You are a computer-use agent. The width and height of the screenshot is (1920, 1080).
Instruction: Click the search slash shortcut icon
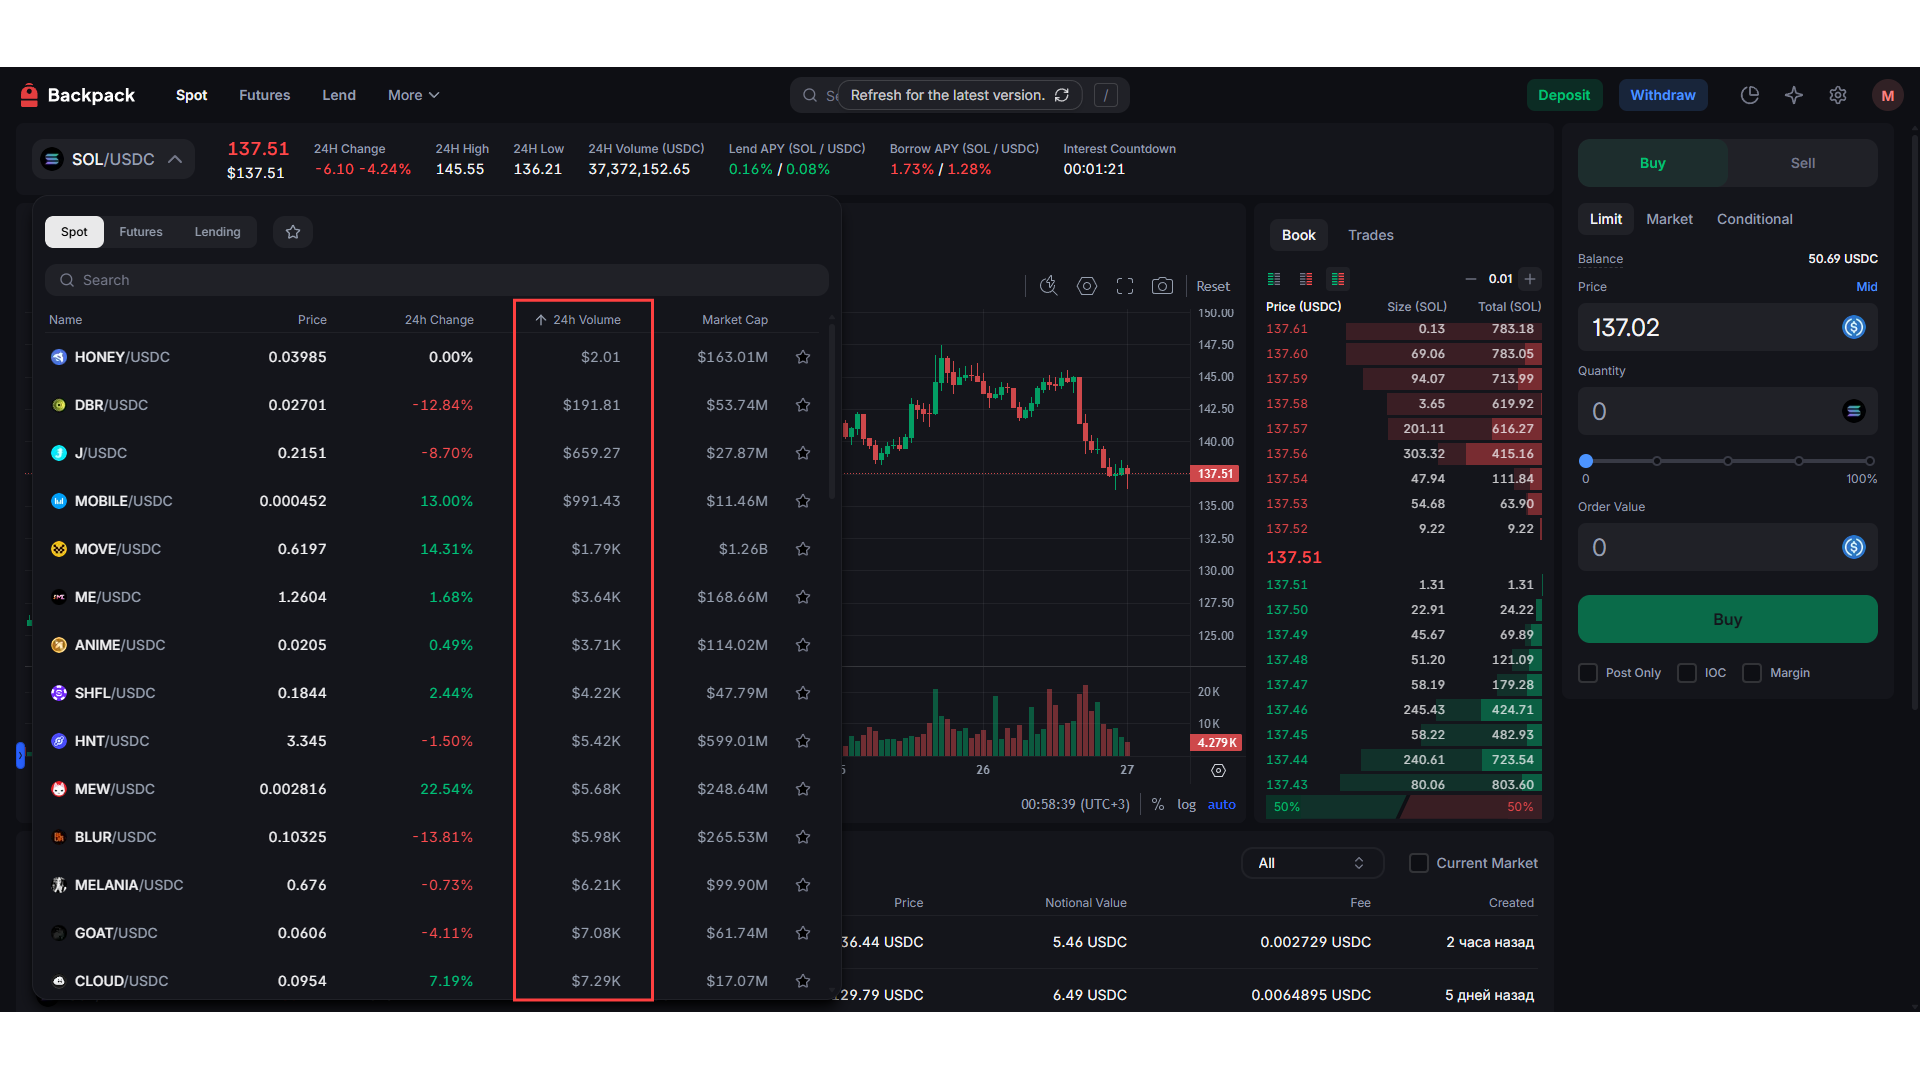tap(1106, 95)
